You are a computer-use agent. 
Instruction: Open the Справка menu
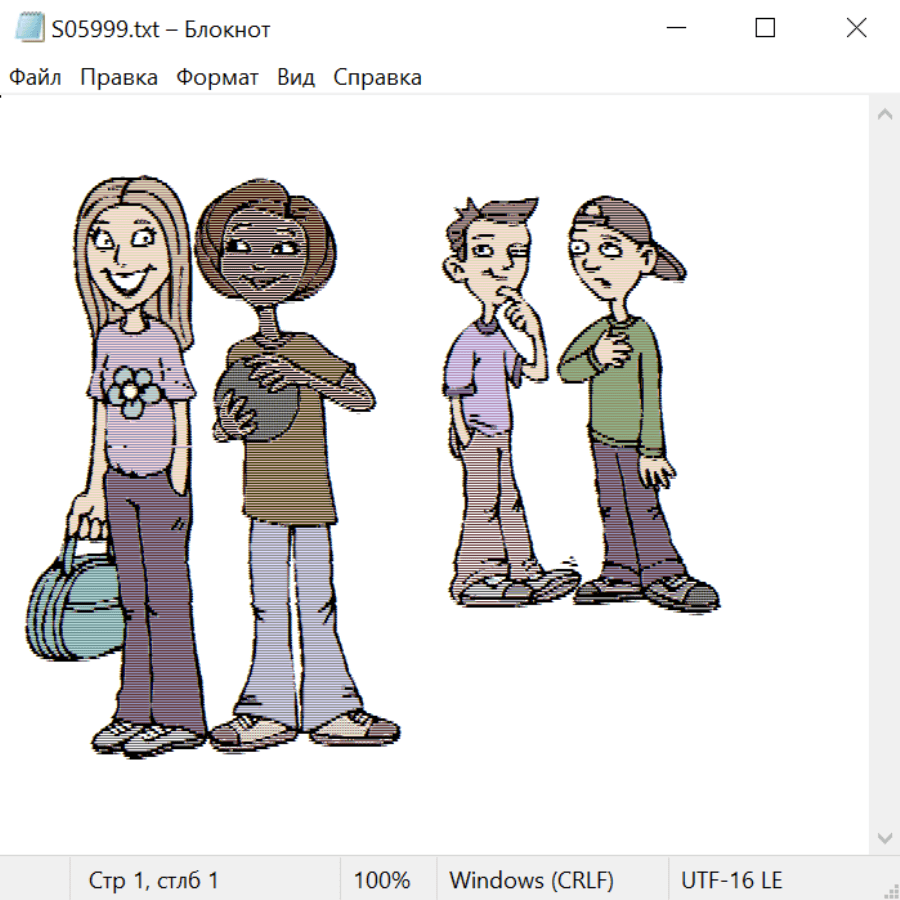point(377,78)
